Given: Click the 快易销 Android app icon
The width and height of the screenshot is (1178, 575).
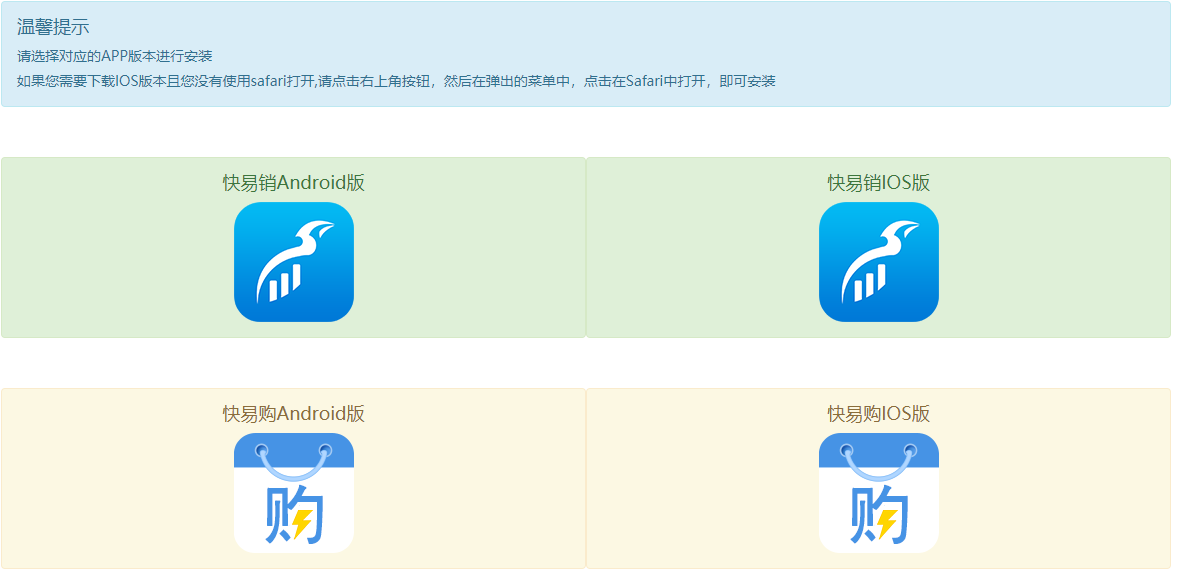Looking at the screenshot, I should (293, 262).
